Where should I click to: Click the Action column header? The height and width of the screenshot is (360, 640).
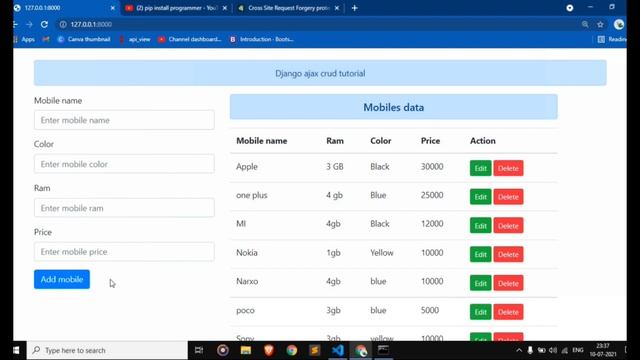(x=483, y=141)
